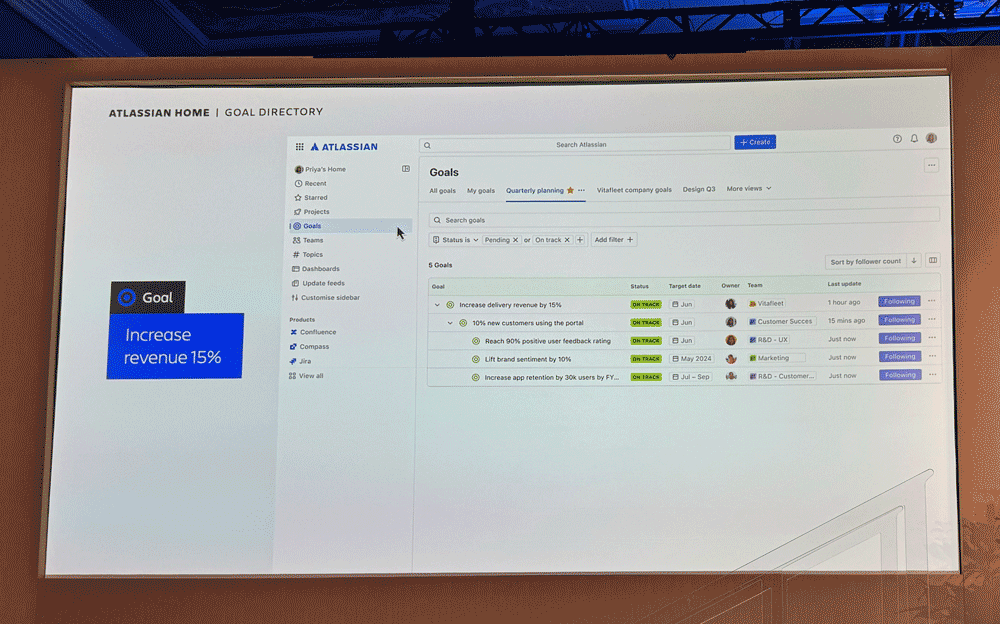The width and height of the screenshot is (1000, 624).
Task: Toggle Following on Reach 90% feedback row
Action: (899, 338)
